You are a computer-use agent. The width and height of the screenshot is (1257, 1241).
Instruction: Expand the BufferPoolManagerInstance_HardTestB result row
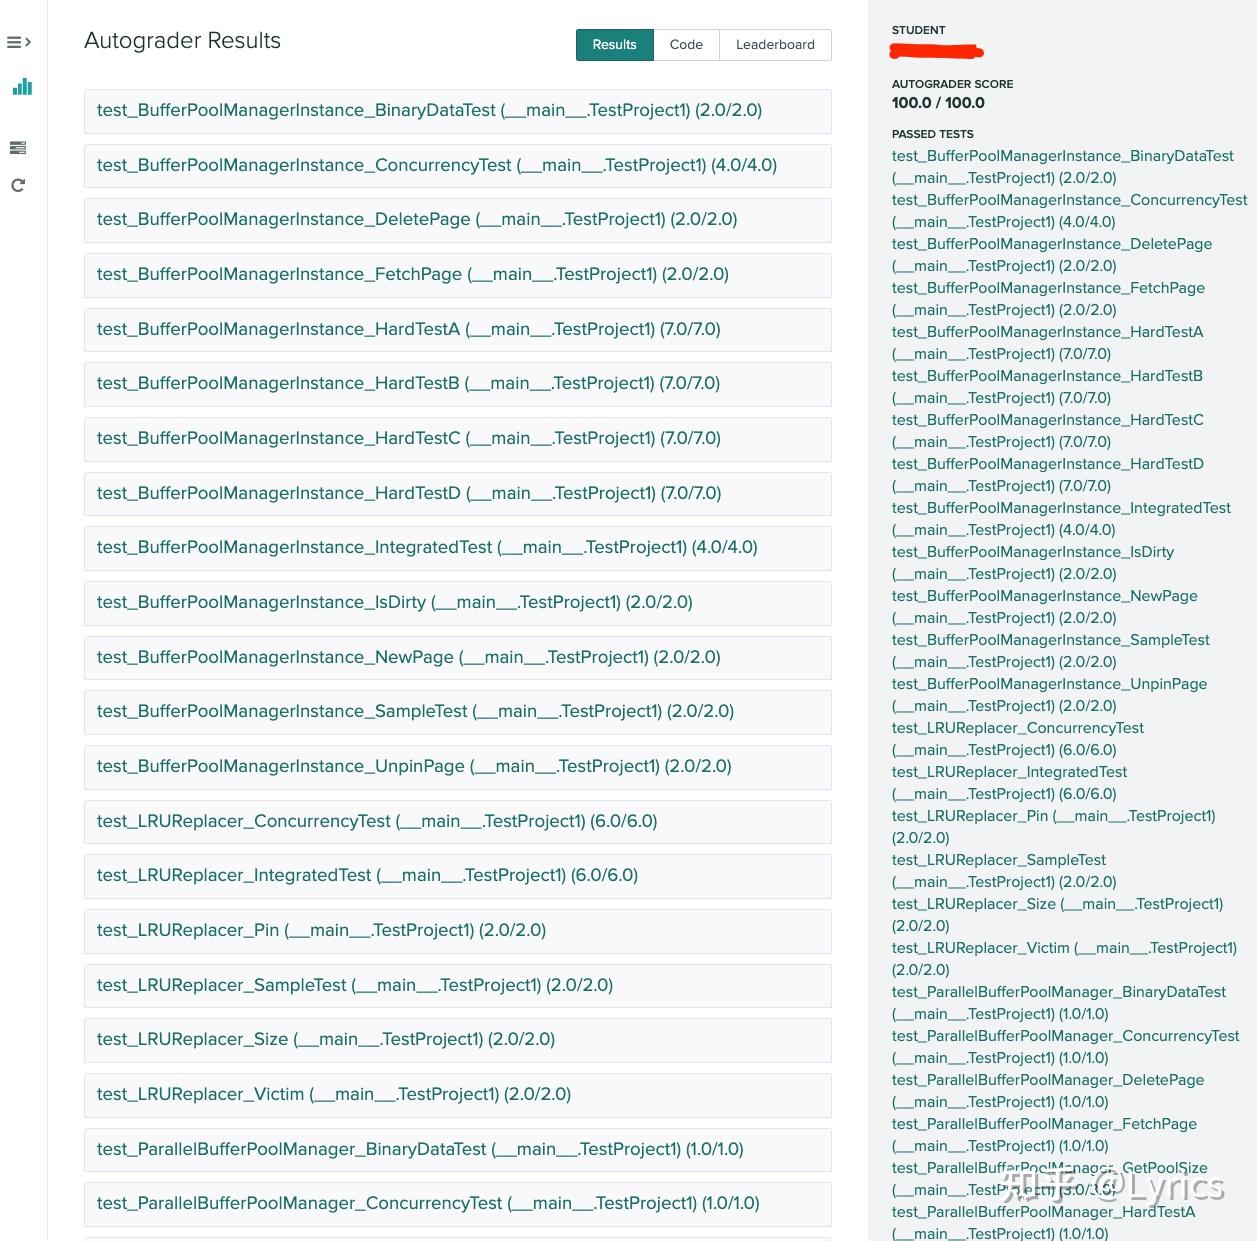tap(457, 384)
